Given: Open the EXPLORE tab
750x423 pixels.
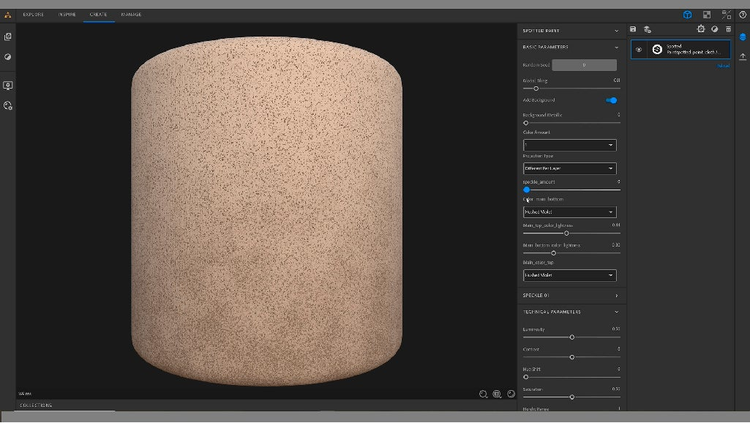Looking at the screenshot, I should pyautogui.click(x=33, y=14).
